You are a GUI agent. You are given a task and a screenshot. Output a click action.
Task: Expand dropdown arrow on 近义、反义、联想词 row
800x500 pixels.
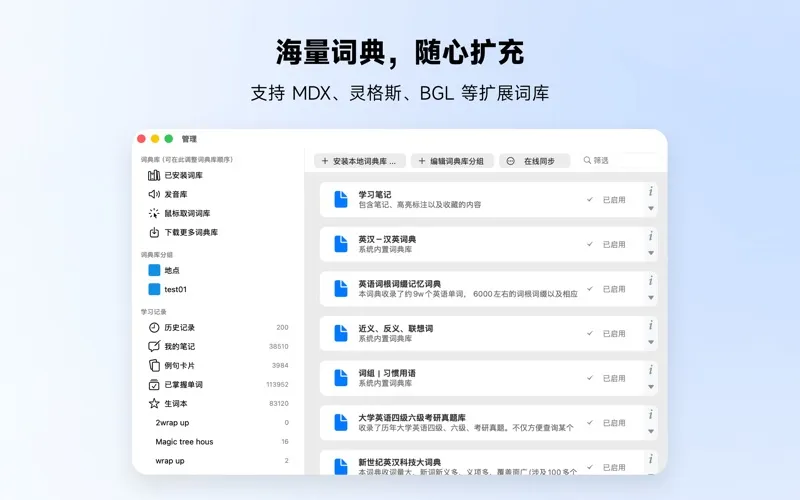point(651,342)
